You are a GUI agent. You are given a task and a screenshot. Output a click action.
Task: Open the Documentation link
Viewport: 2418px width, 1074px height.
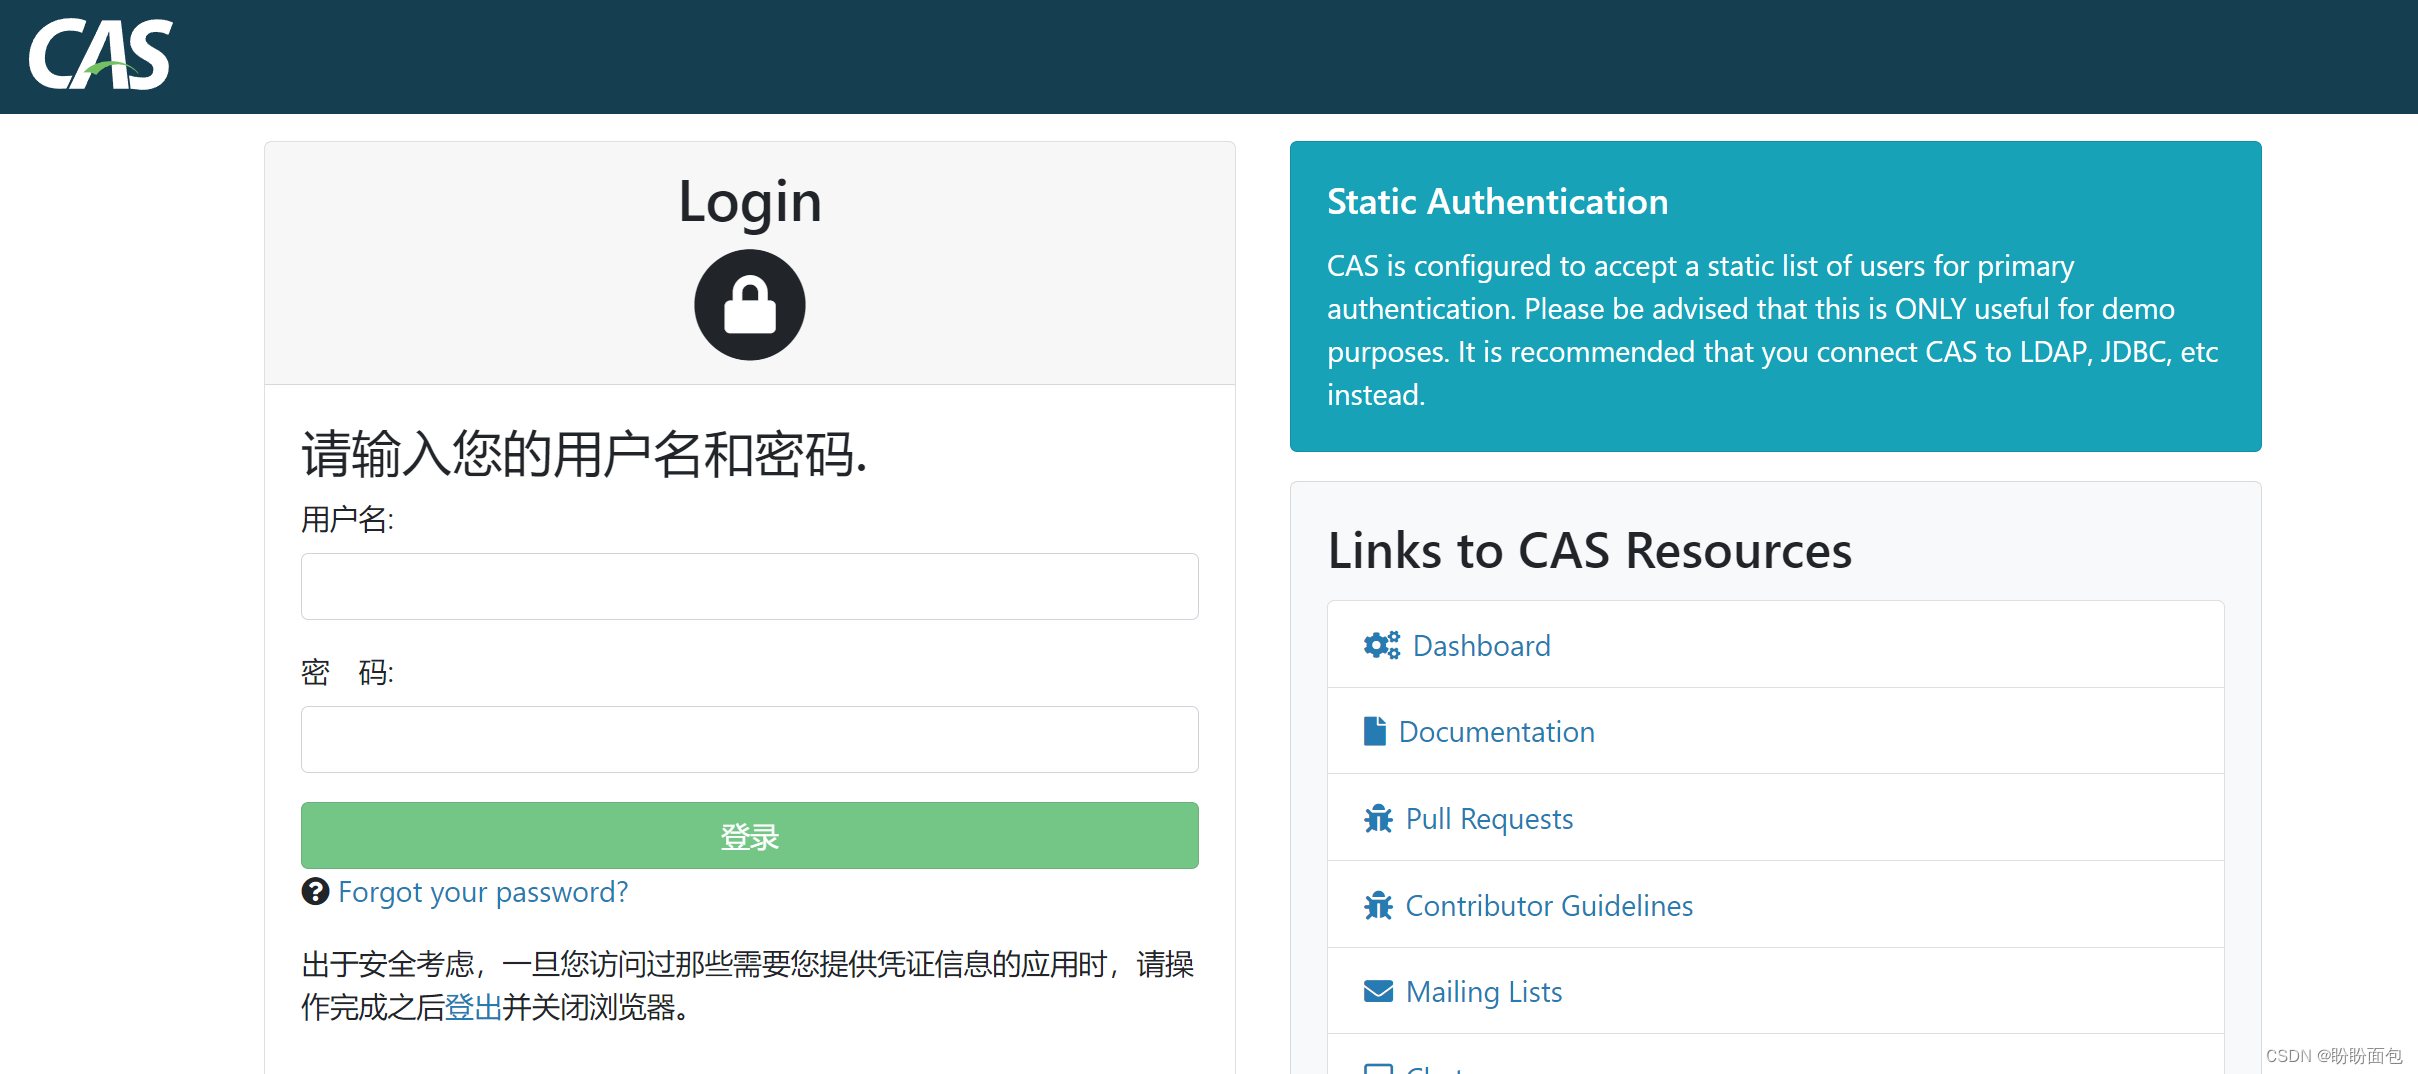[x=1496, y=731]
